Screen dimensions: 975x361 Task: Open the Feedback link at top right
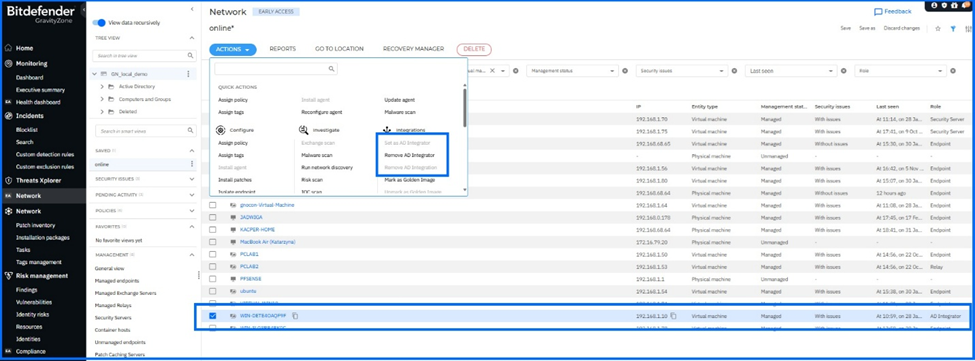[x=892, y=11]
